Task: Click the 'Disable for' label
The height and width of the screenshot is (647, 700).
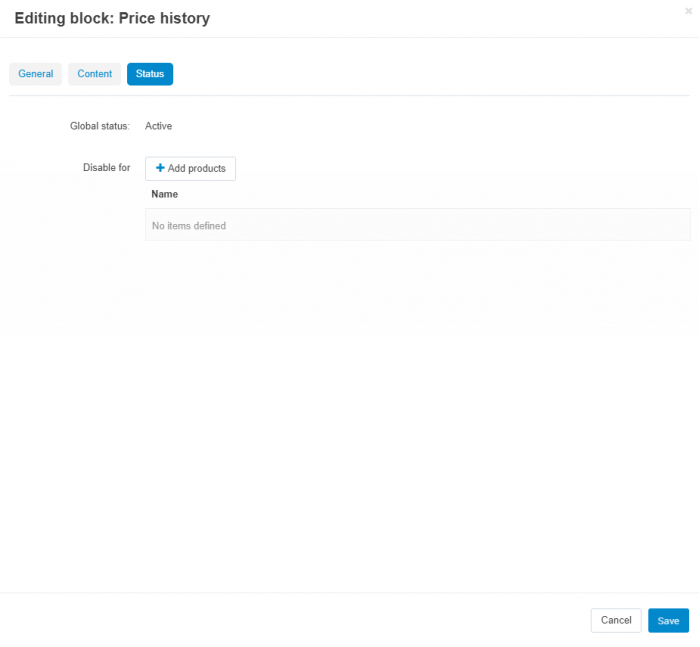Action: (x=107, y=168)
